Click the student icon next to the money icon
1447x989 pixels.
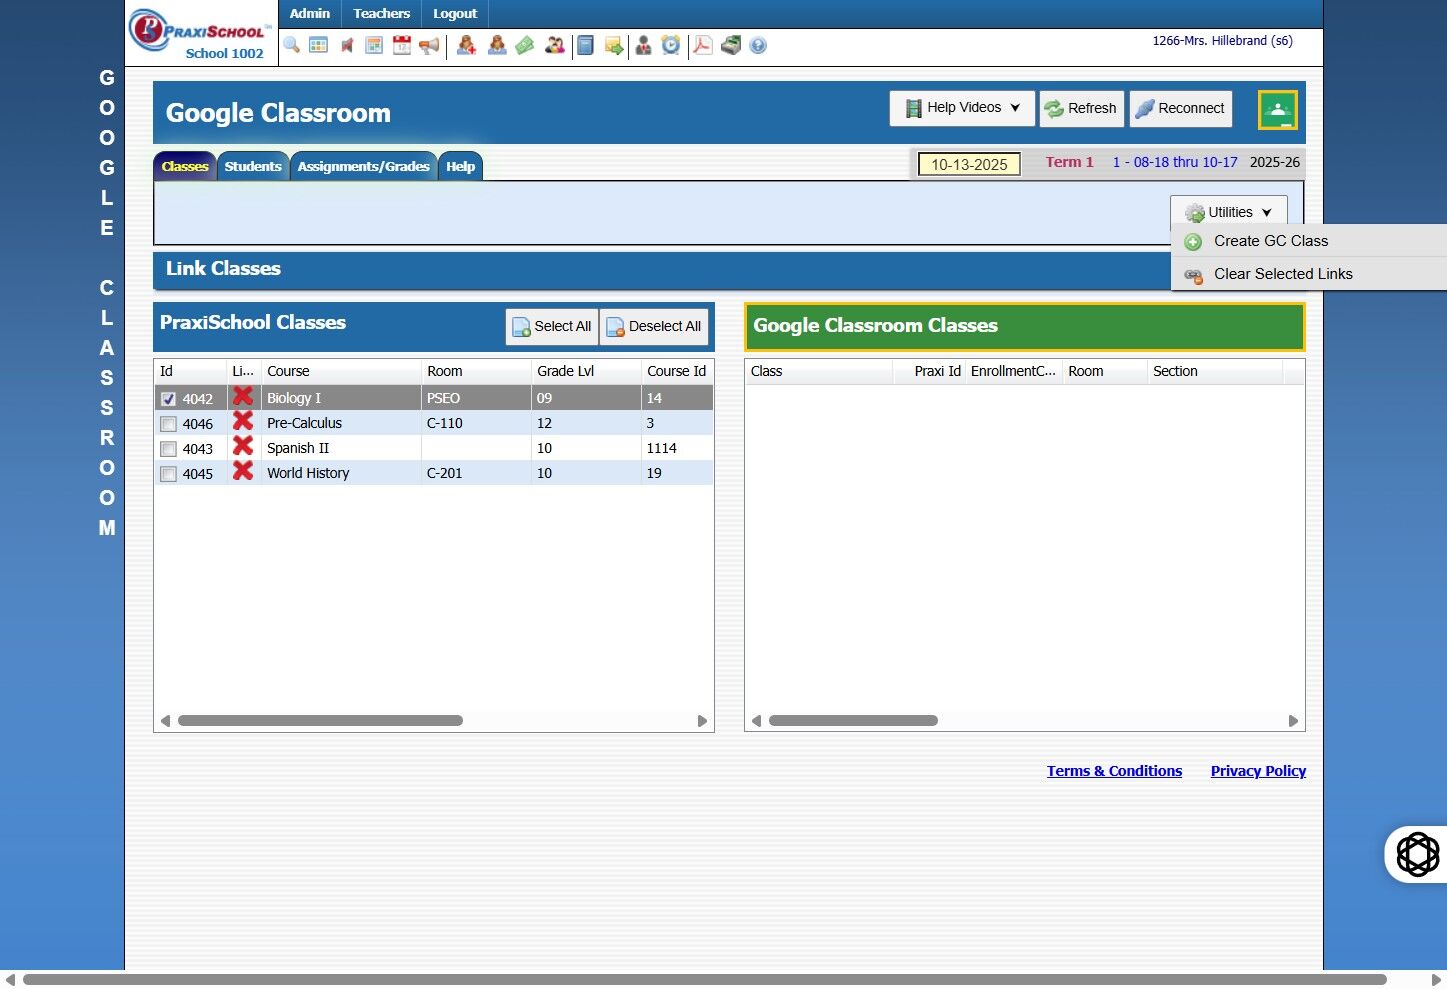point(497,45)
